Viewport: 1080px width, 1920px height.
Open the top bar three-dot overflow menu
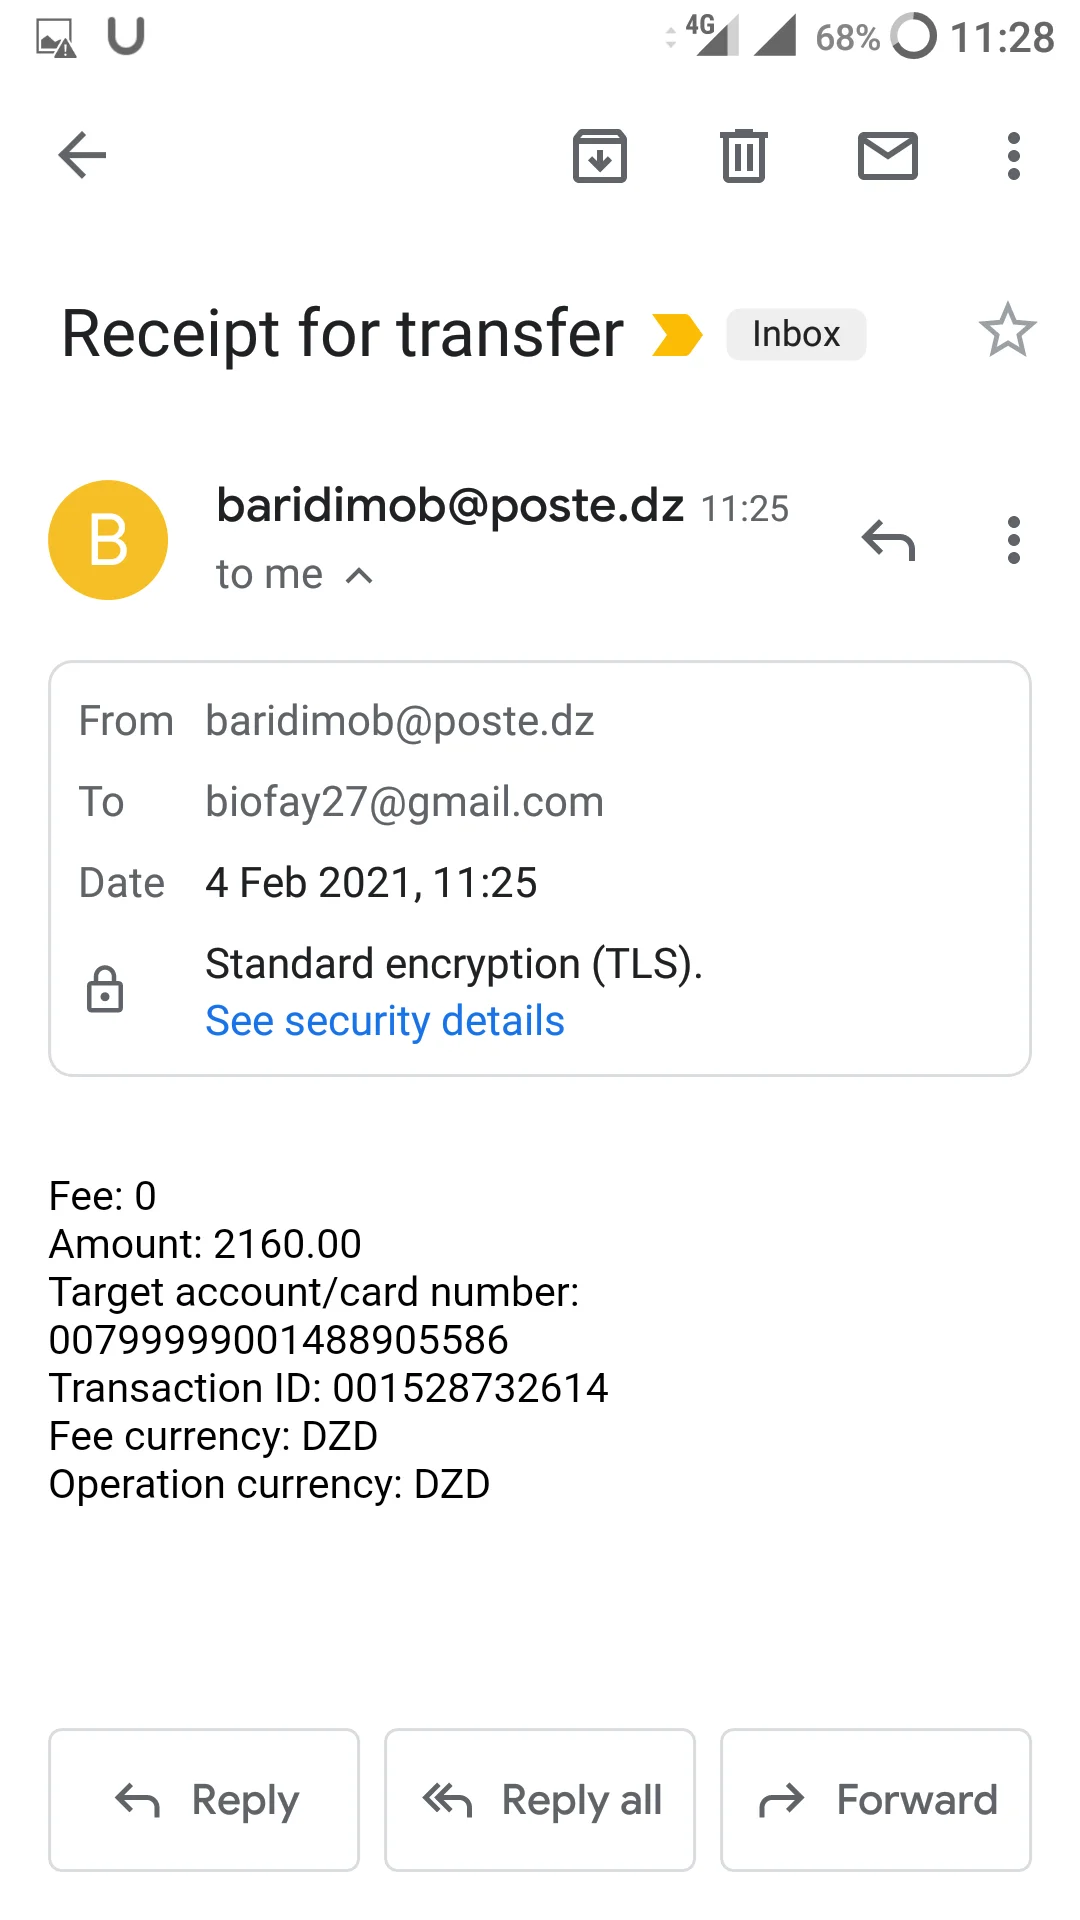[1014, 156]
